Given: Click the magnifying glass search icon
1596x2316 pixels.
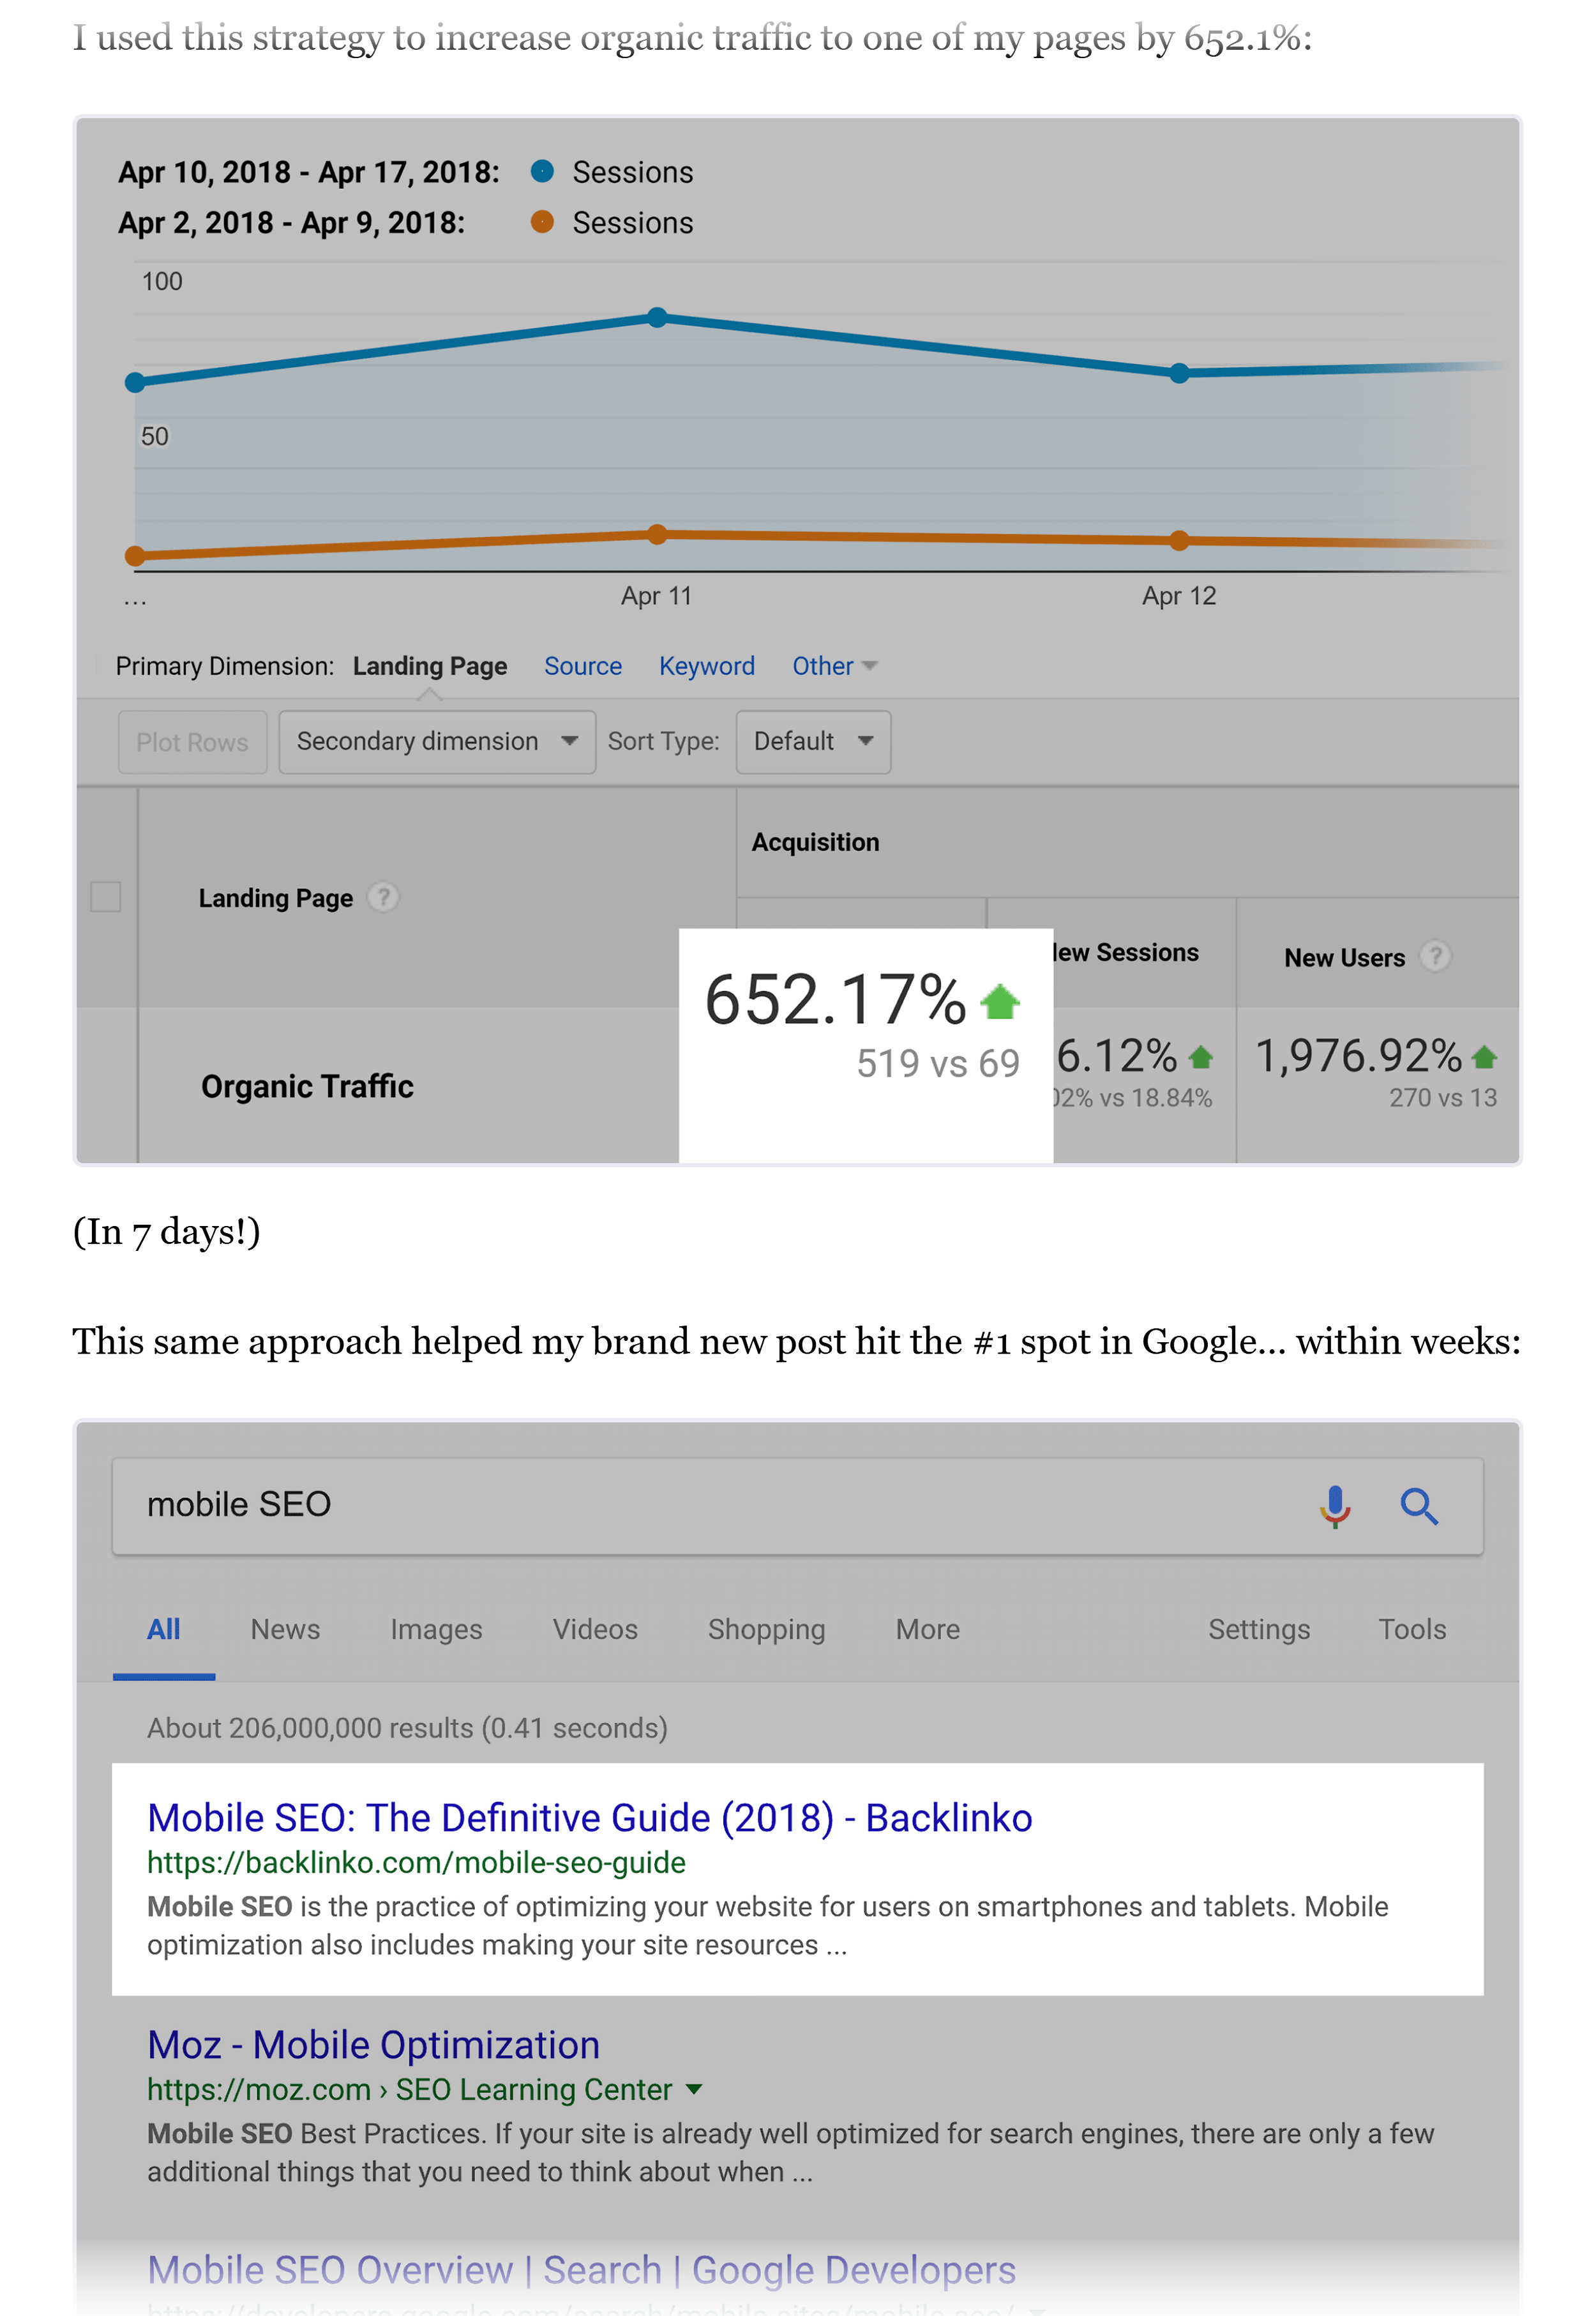Looking at the screenshot, I should 1418,1505.
